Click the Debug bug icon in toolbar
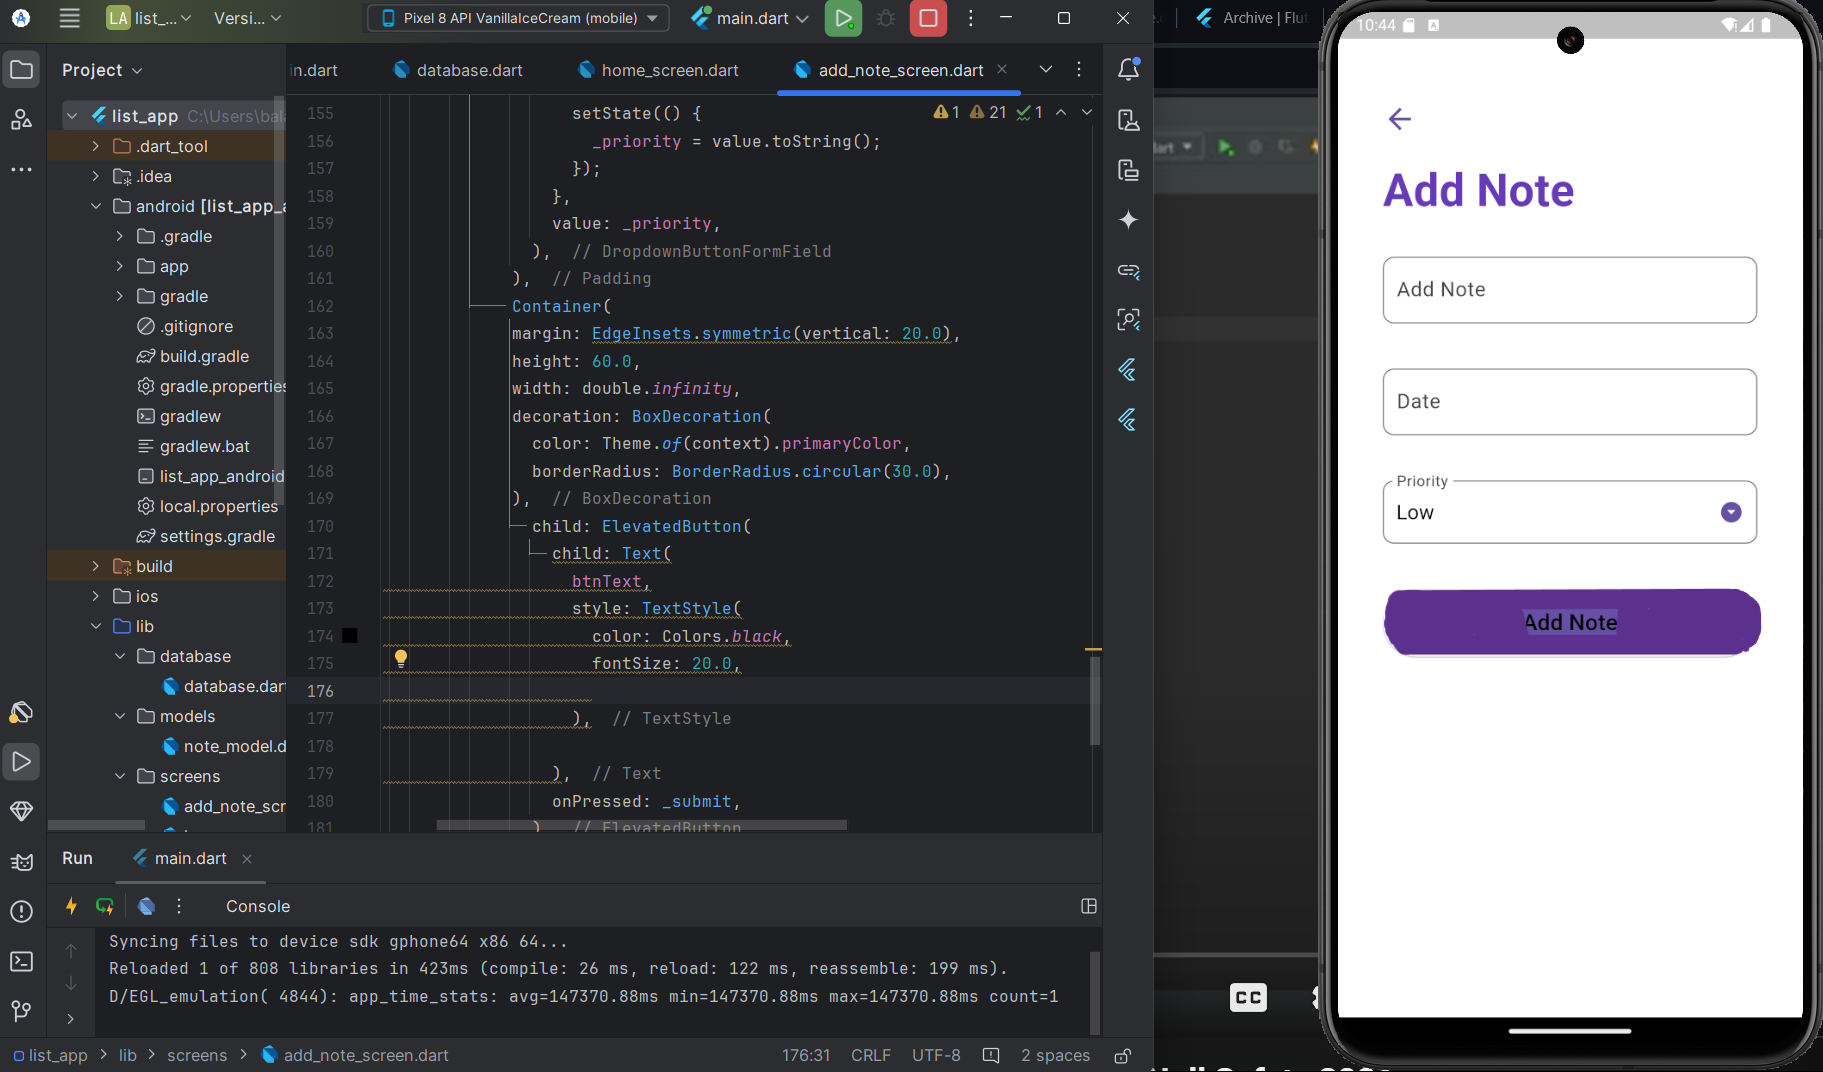 [886, 18]
